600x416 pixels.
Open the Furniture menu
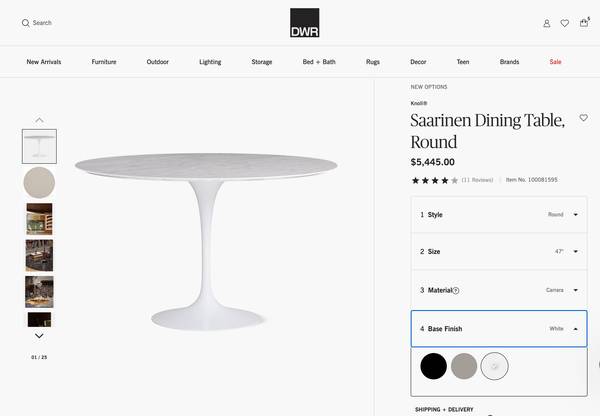(104, 62)
